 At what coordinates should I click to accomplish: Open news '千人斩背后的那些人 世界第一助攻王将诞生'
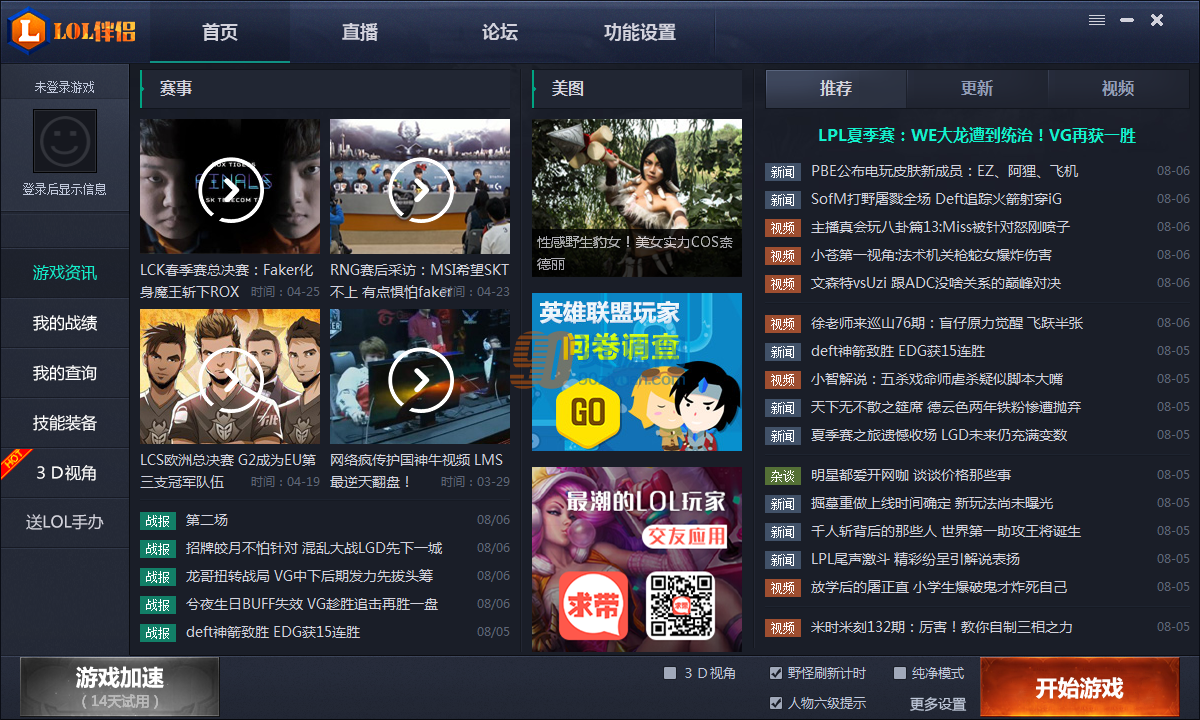pos(946,532)
